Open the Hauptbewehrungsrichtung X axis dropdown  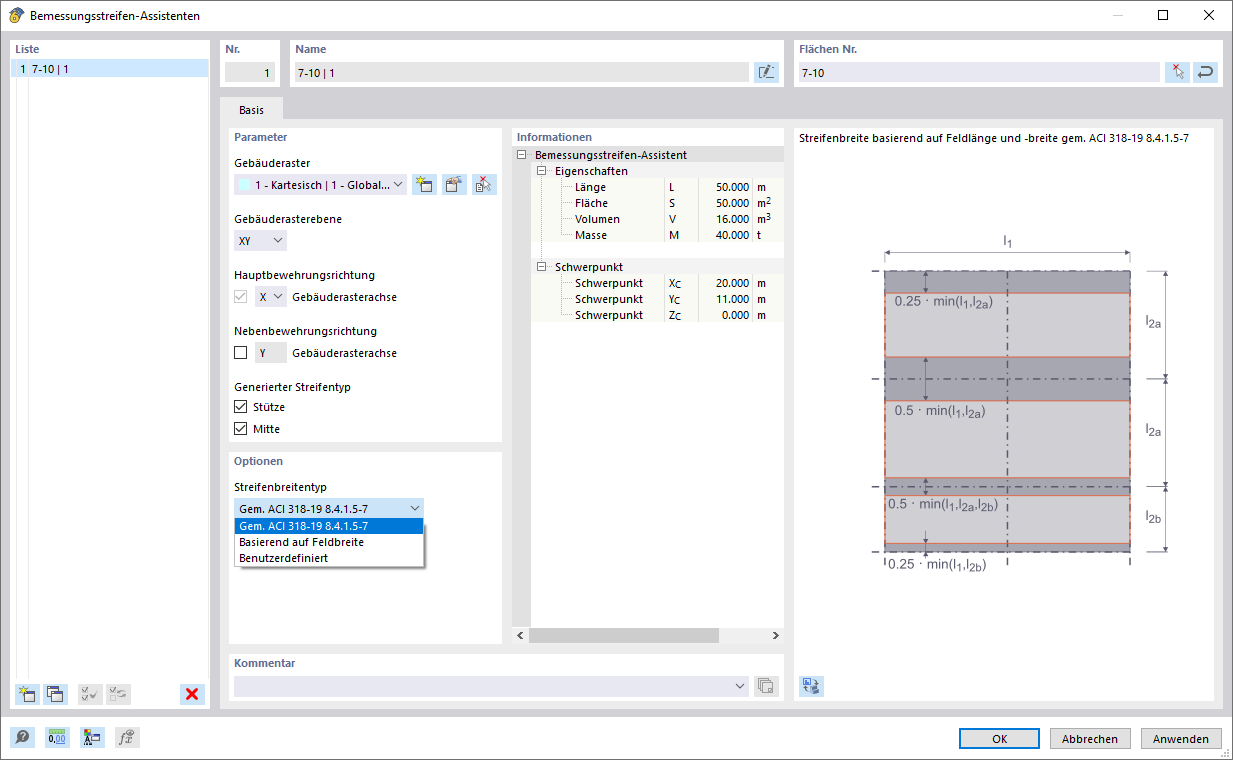coord(271,297)
